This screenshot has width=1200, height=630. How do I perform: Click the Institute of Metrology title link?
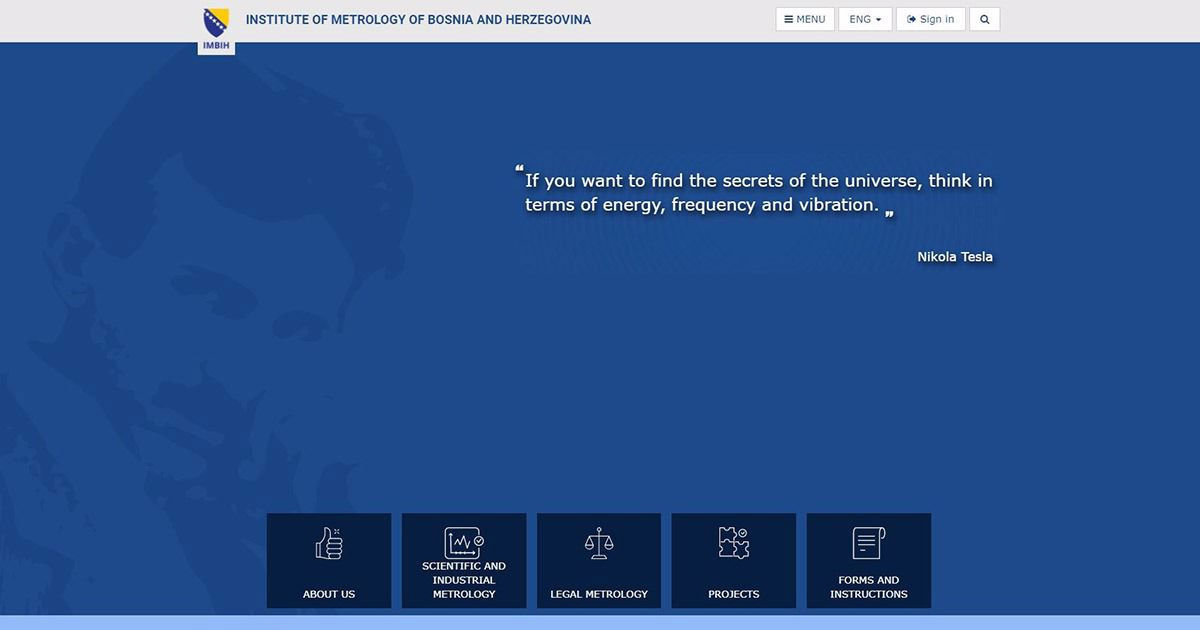pyautogui.click(x=418, y=19)
